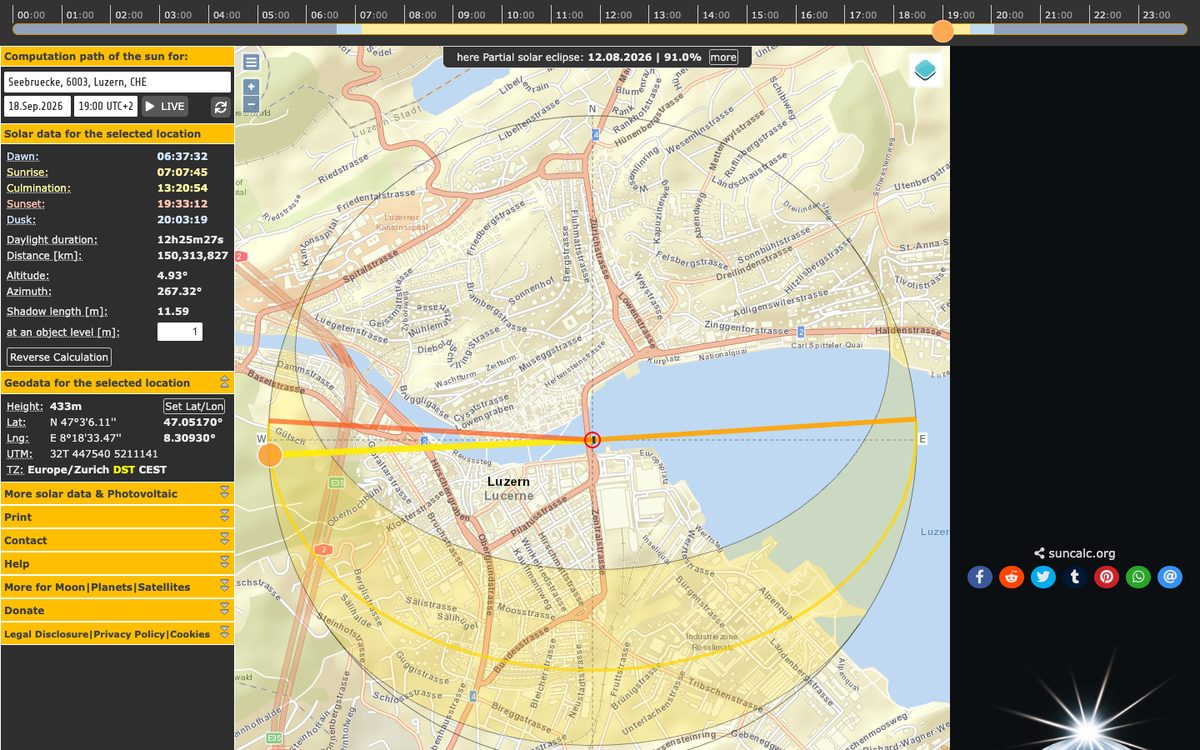Share on Facebook
Screen dimensions: 1200x750
pyautogui.click(x=980, y=577)
